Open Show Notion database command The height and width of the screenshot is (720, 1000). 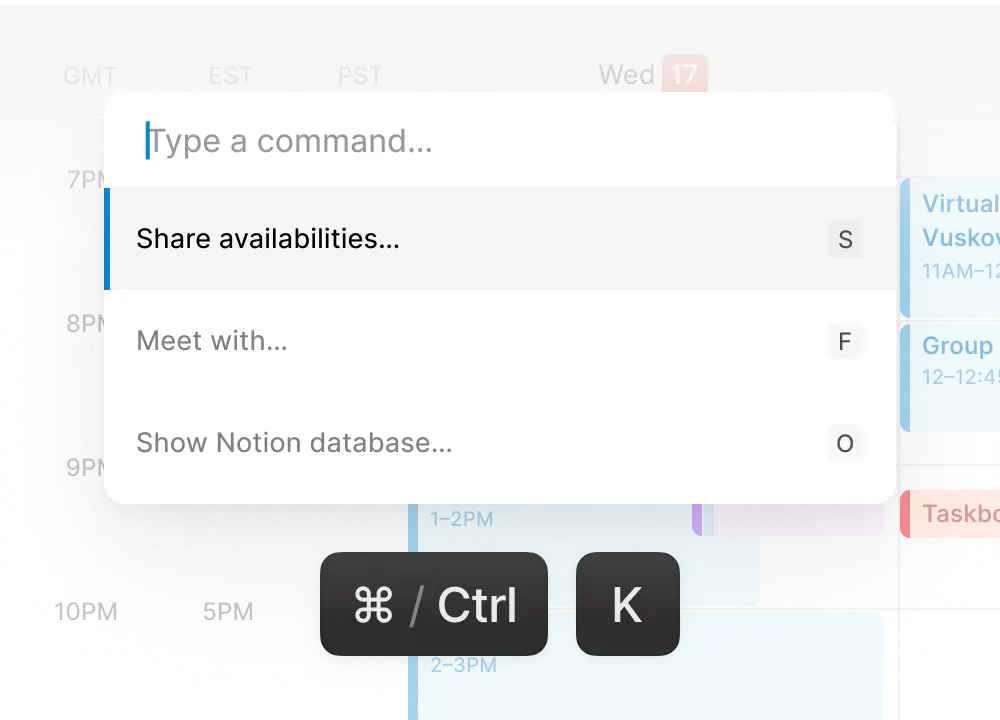coord(500,443)
